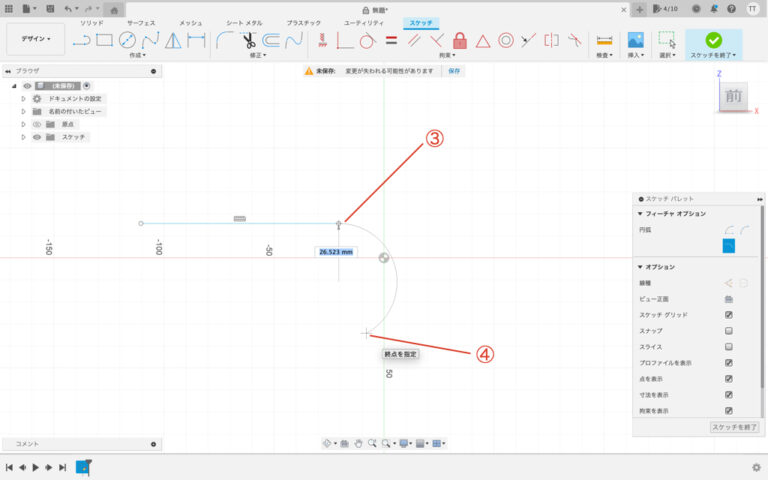Open the デザイン workspace dropdown
Image resolution: width=768 pixels, height=480 pixels.
[x=36, y=40]
